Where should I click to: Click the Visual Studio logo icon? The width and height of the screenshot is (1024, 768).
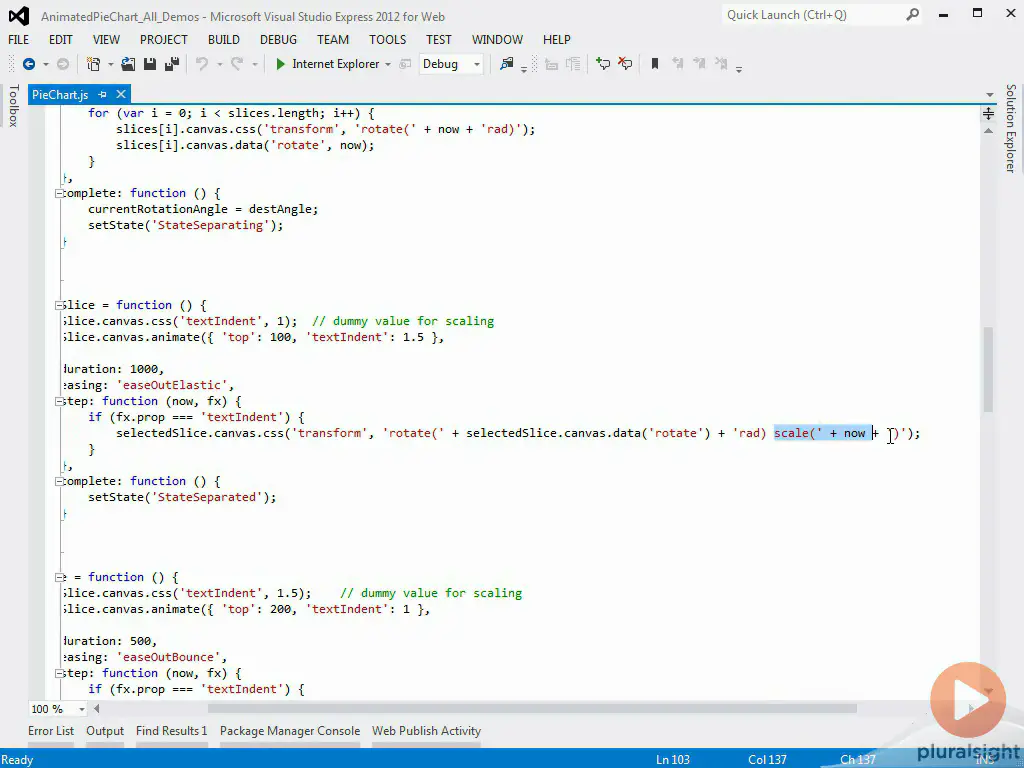[18, 16]
